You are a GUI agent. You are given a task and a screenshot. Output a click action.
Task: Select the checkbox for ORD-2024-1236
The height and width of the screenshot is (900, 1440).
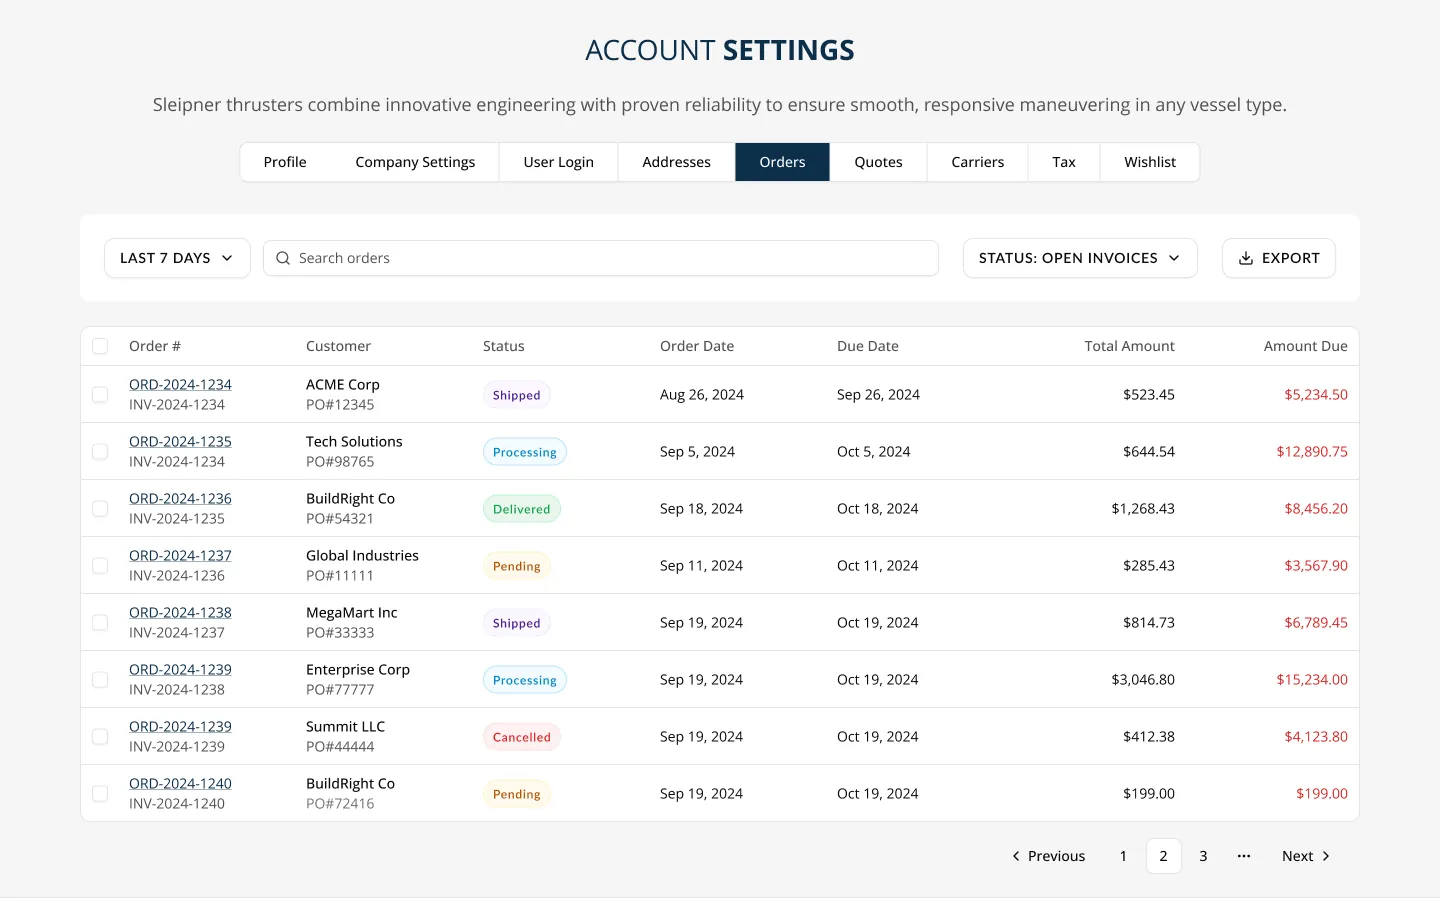point(100,509)
